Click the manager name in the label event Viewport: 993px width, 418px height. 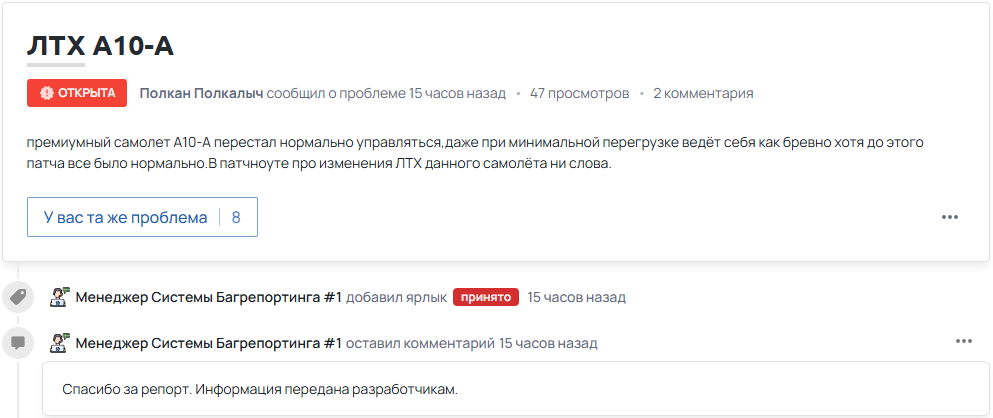point(208,297)
